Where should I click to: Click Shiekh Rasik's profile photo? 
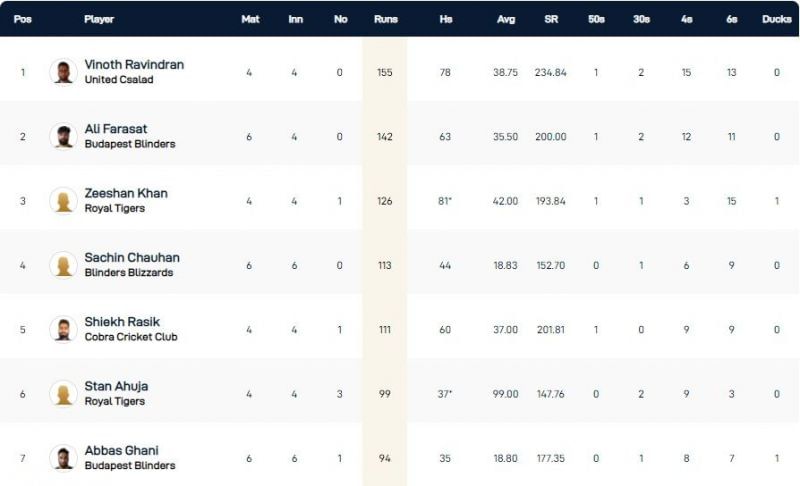pos(63,329)
